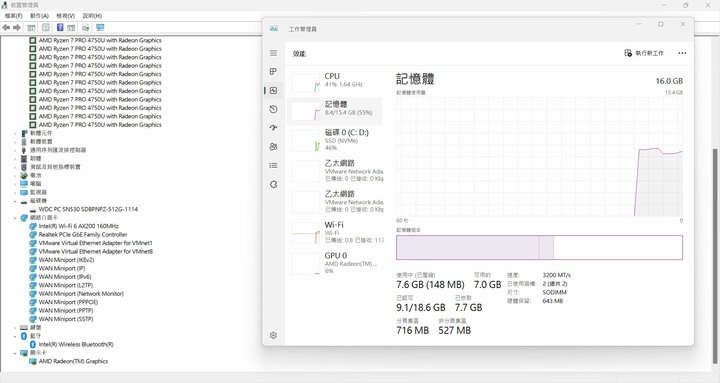The width and height of the screenshot is (720, 383).
Task: Open Services page in Task Manager sidebar
Action: (x=273, y=184)
